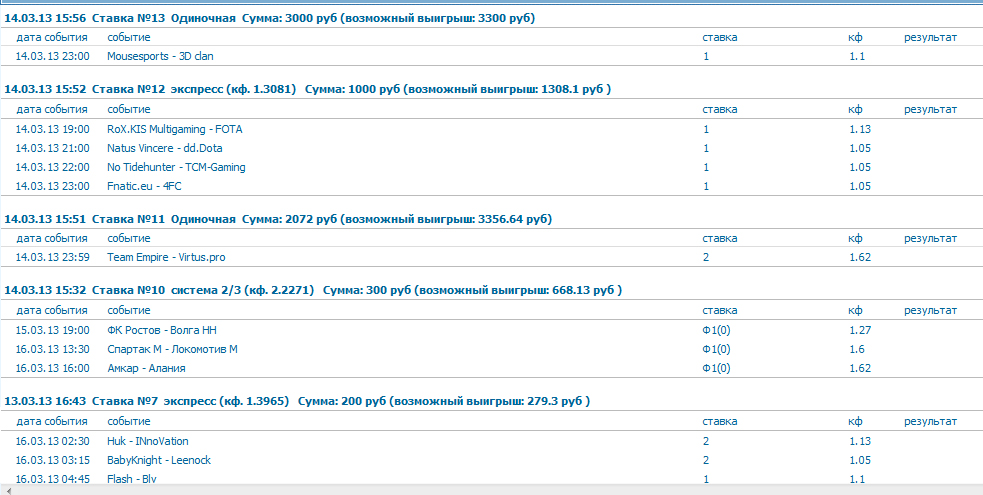Click the дата события header under Ставка №7
This screenshot has height=495, width=983.
52,420
